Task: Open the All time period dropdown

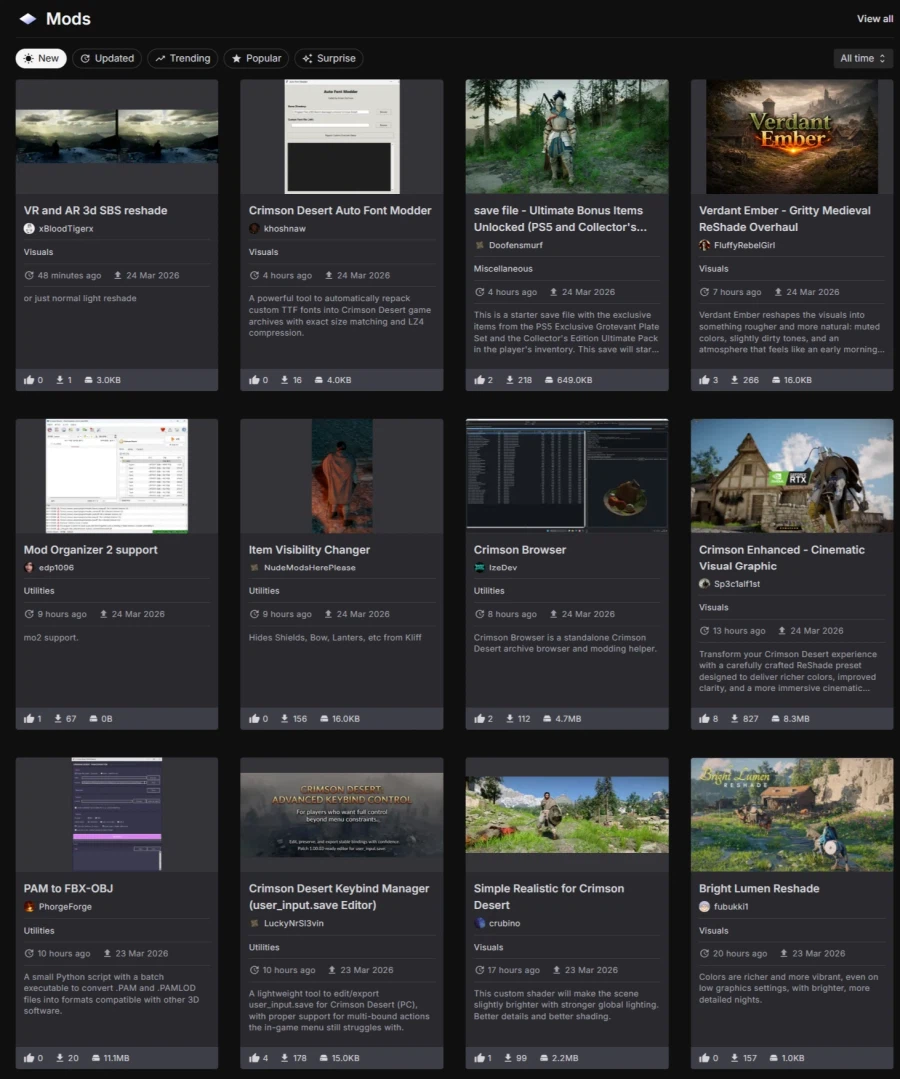Action: point(863,59)
